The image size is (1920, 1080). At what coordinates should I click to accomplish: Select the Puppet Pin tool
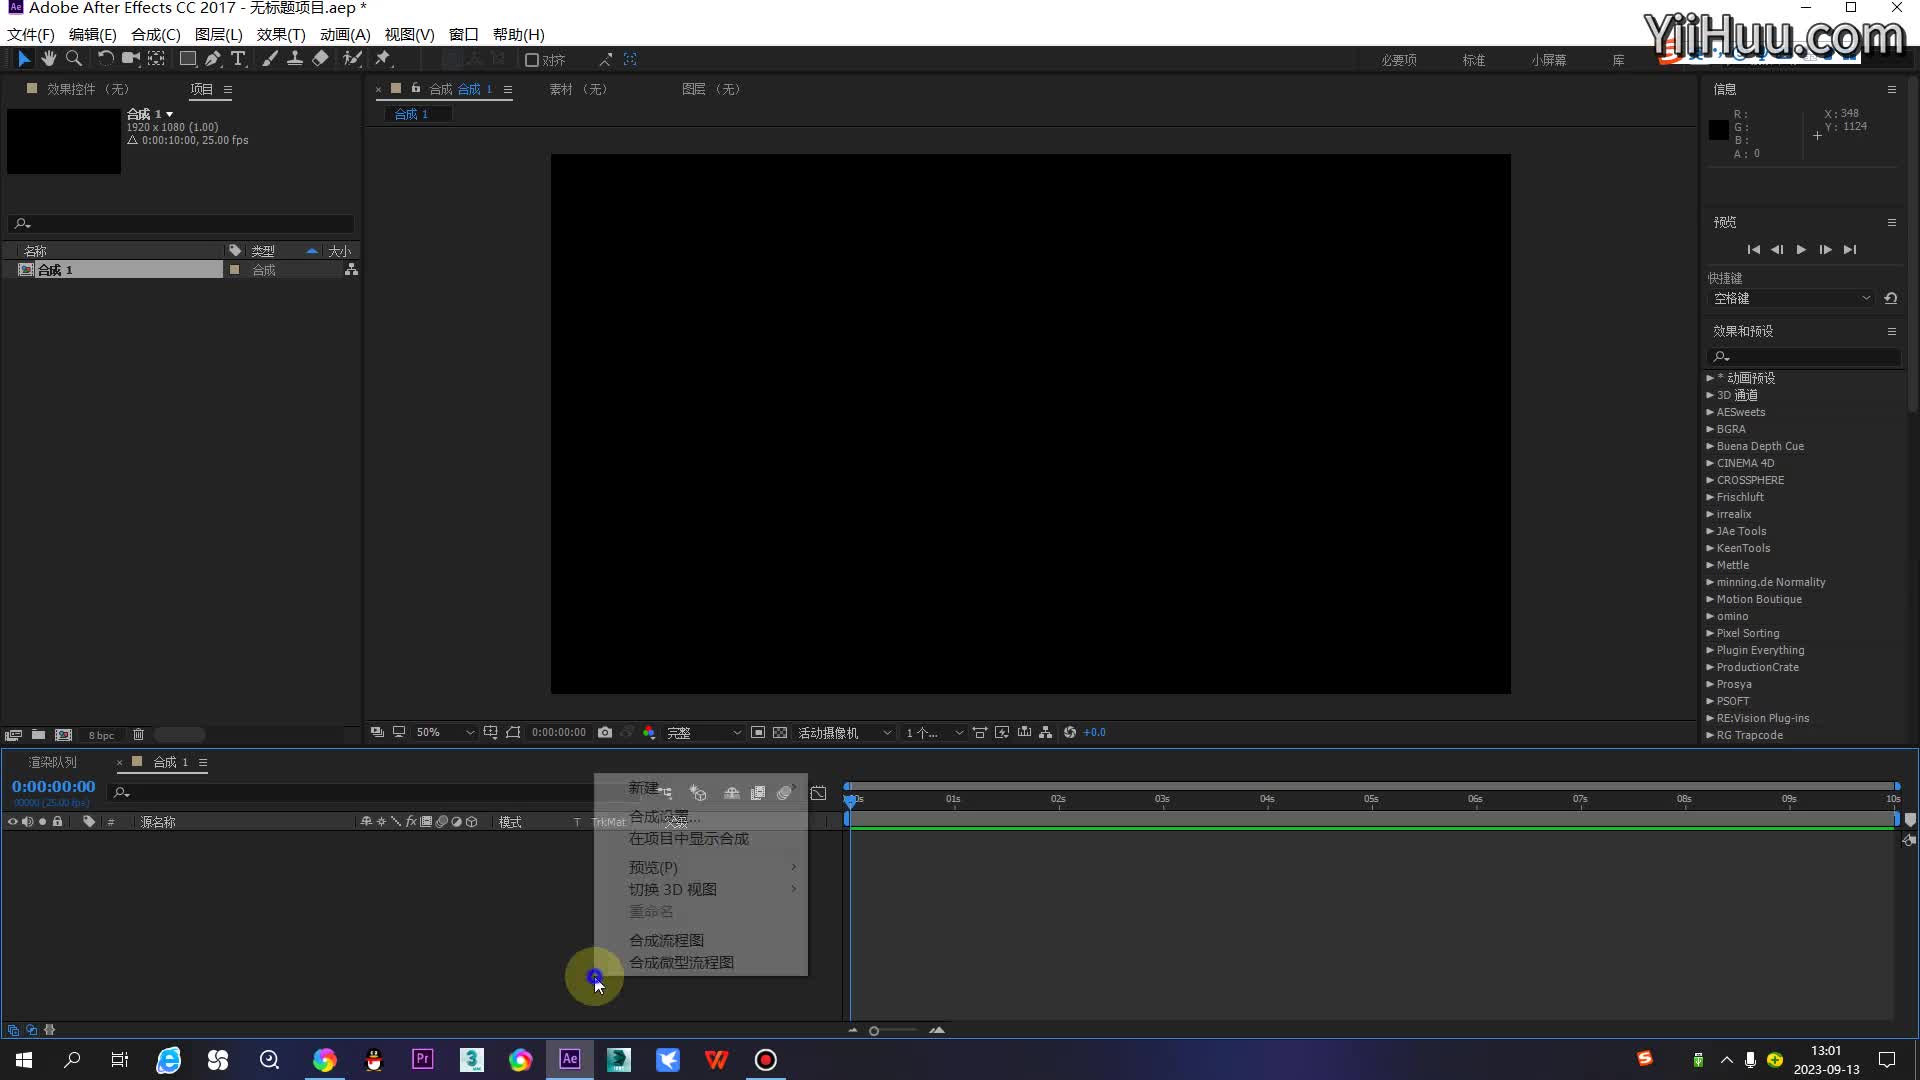[383, 59]
